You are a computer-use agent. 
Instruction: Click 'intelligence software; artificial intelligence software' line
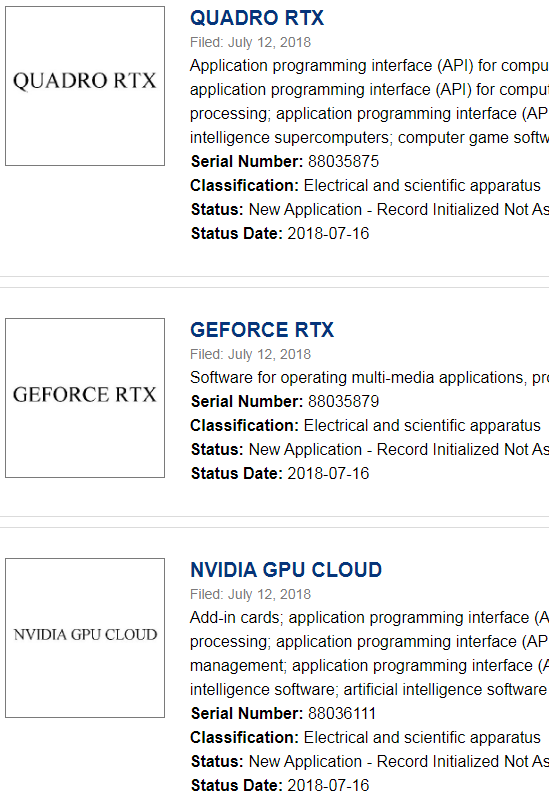pos(370,690)
